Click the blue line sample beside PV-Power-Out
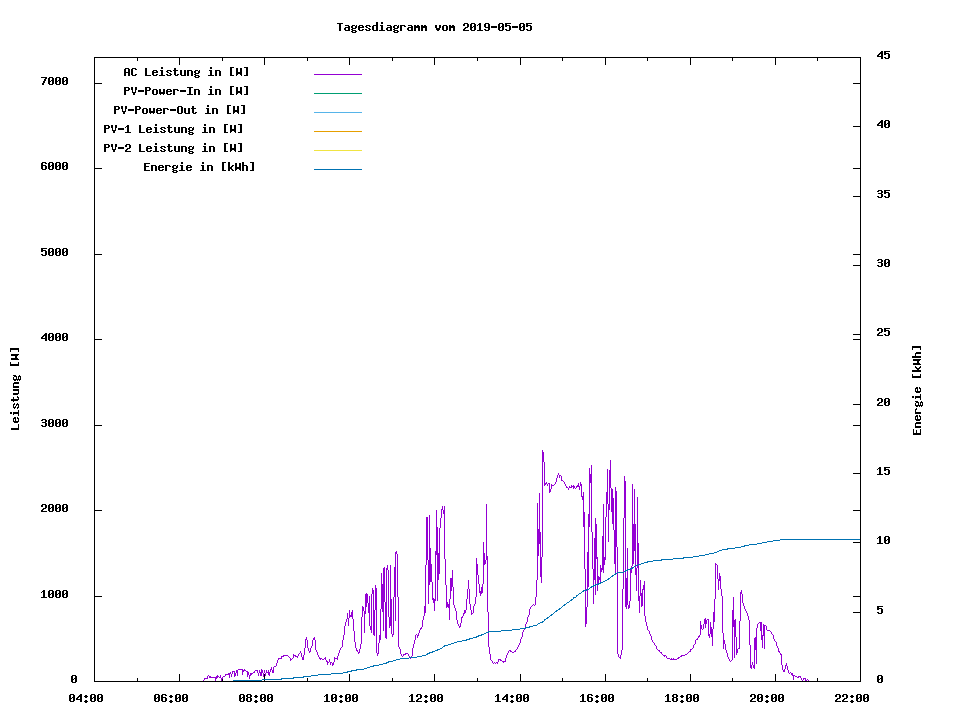960x720 pixels. (x=337, y=112)
